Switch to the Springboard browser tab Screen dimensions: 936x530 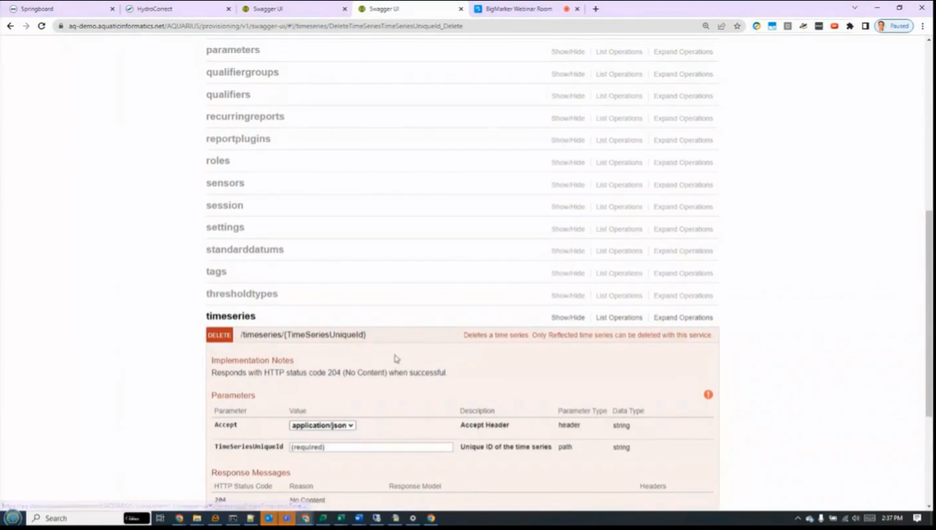[60, 9]
